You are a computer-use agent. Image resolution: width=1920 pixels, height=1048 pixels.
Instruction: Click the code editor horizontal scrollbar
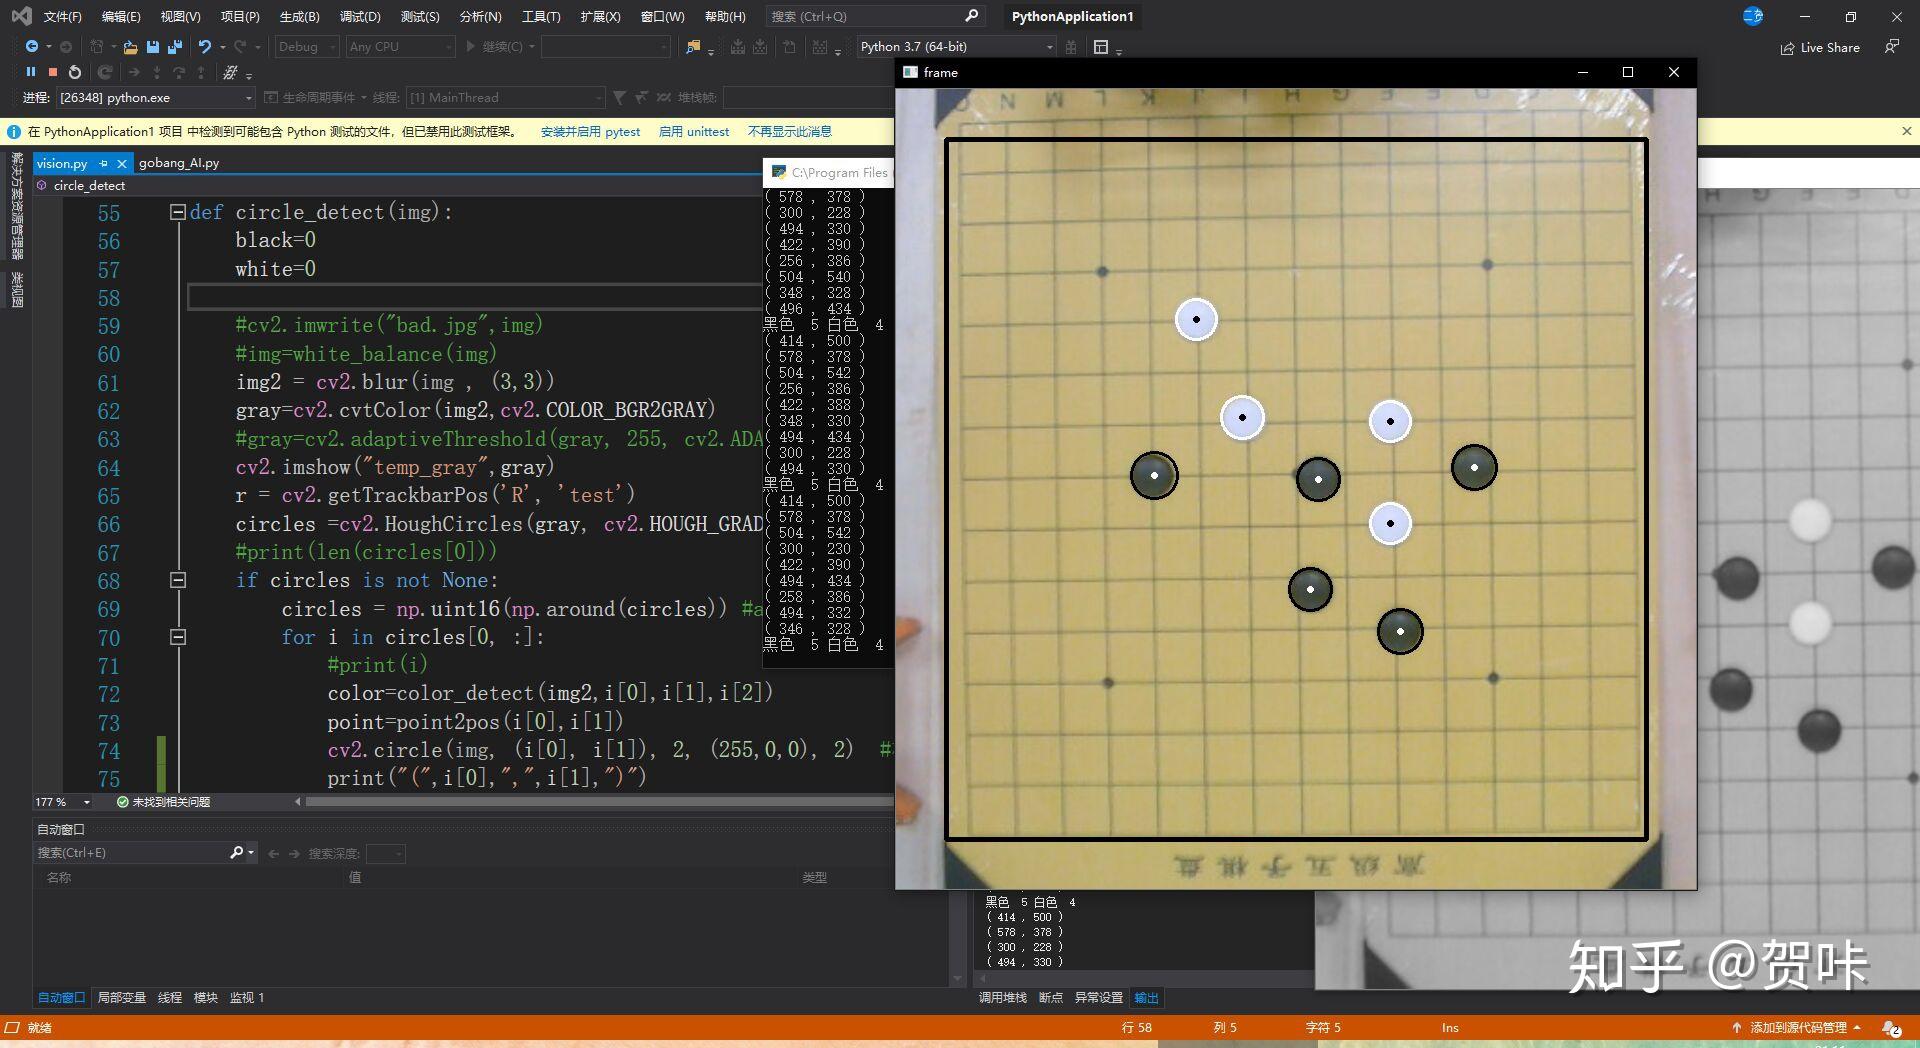598,802
